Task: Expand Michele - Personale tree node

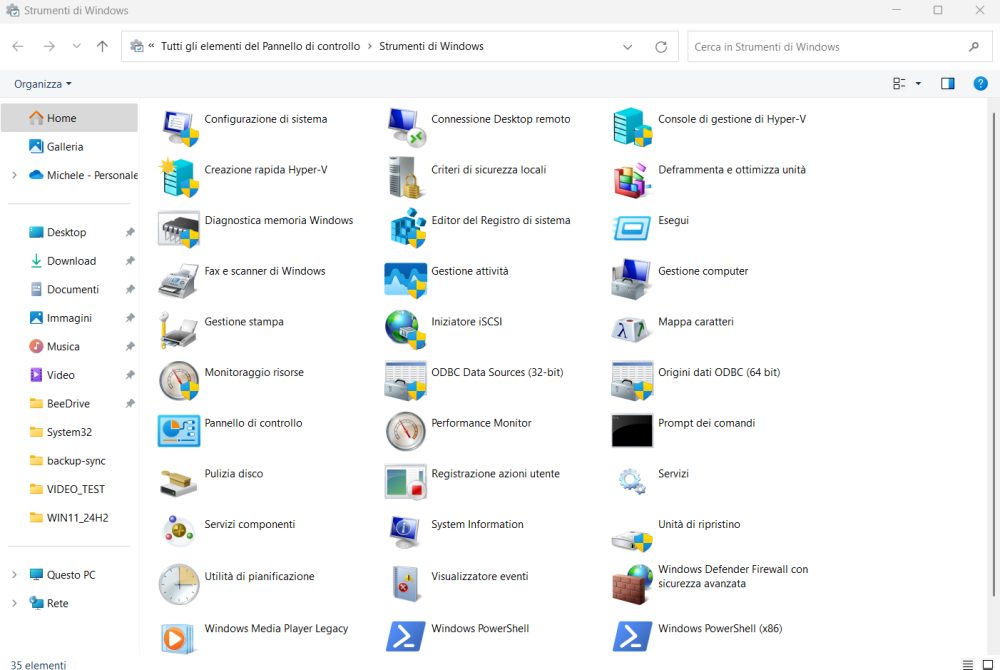Action: point(14,175)
